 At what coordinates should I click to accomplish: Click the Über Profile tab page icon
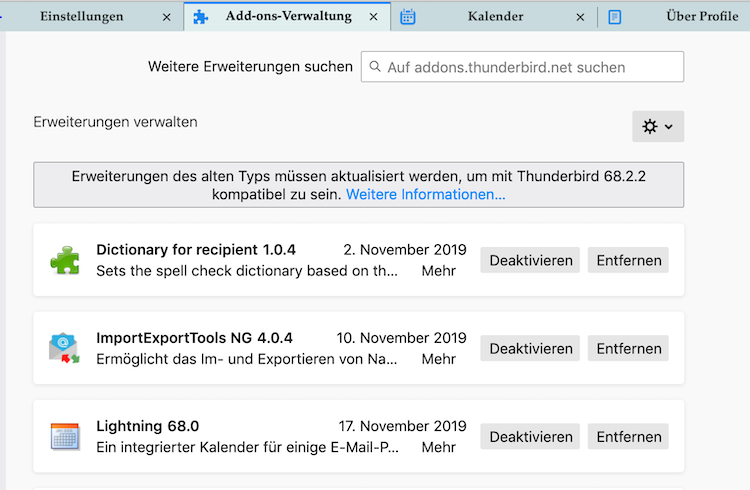615,16
